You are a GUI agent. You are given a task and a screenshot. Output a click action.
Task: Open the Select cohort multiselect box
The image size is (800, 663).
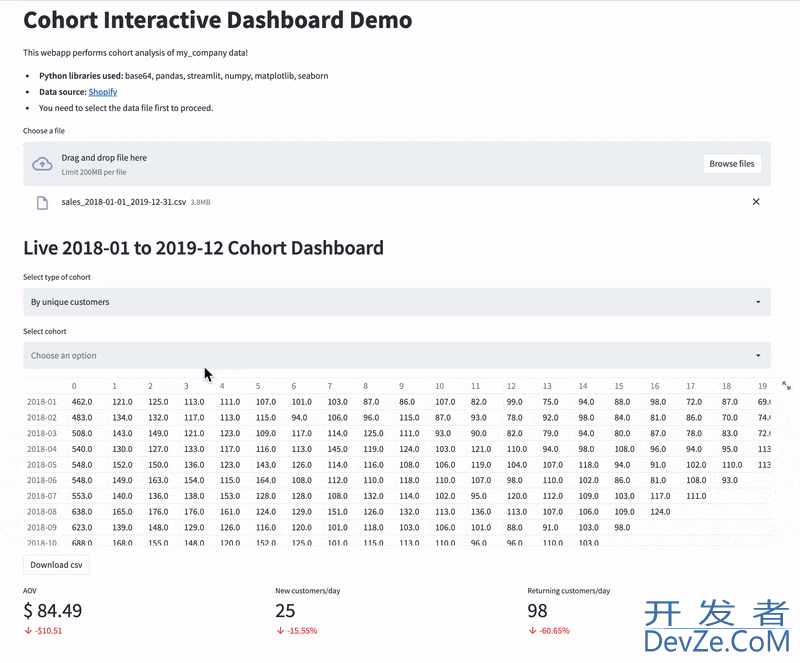click(x=396, y=355)
